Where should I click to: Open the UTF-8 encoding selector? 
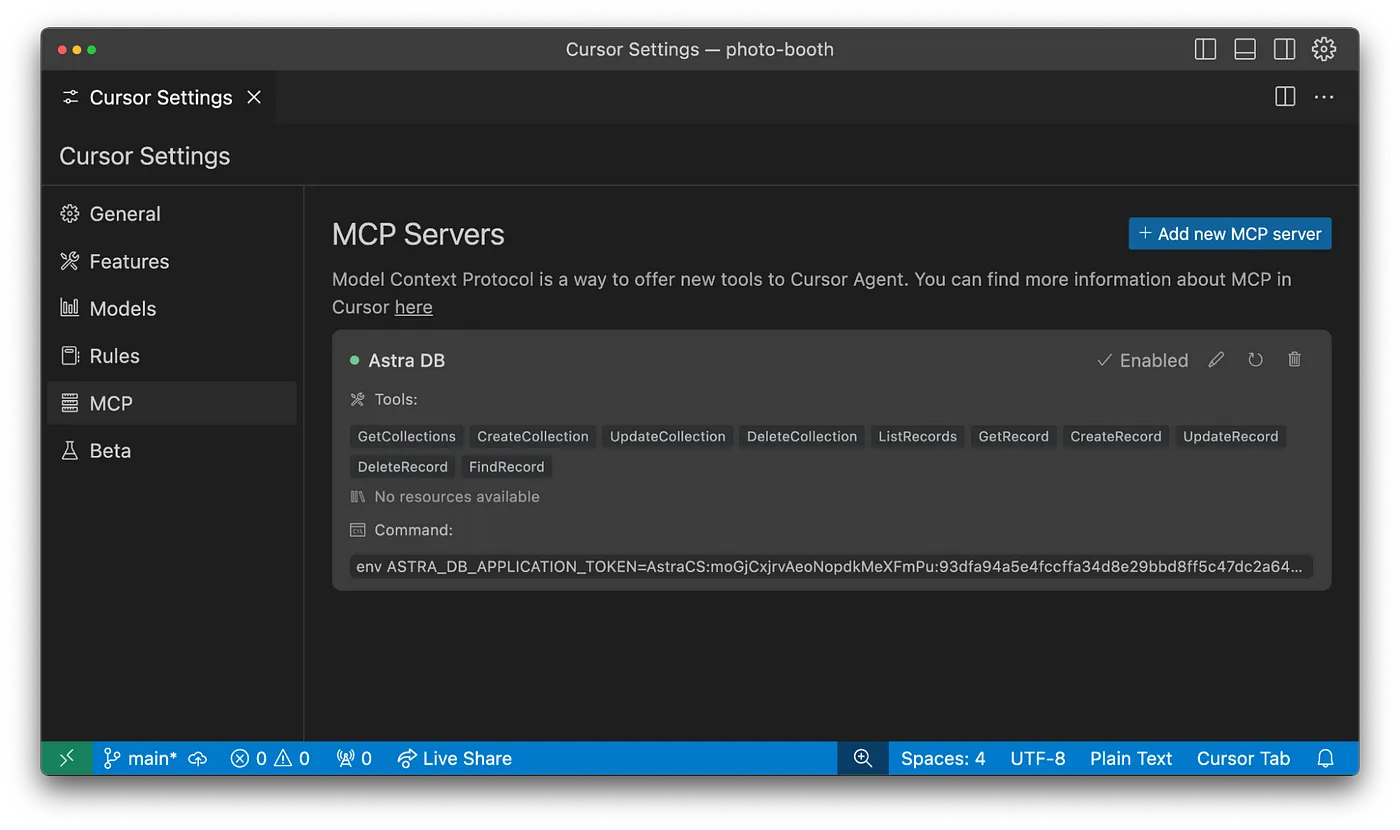pos(1037,759)
